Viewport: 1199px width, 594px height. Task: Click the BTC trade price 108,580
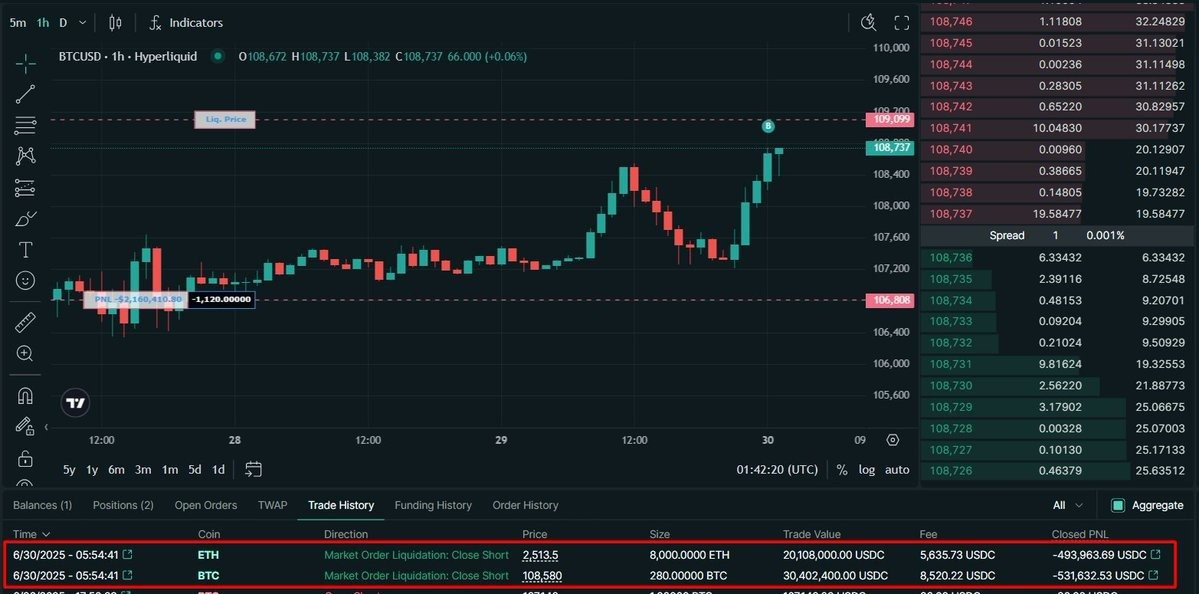(x=544, y=575)
